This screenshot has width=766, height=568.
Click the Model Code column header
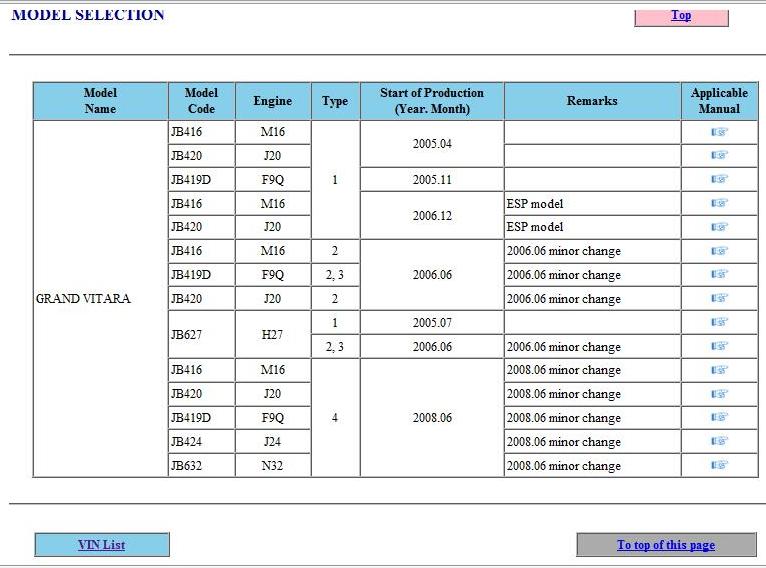coord(201,101)
